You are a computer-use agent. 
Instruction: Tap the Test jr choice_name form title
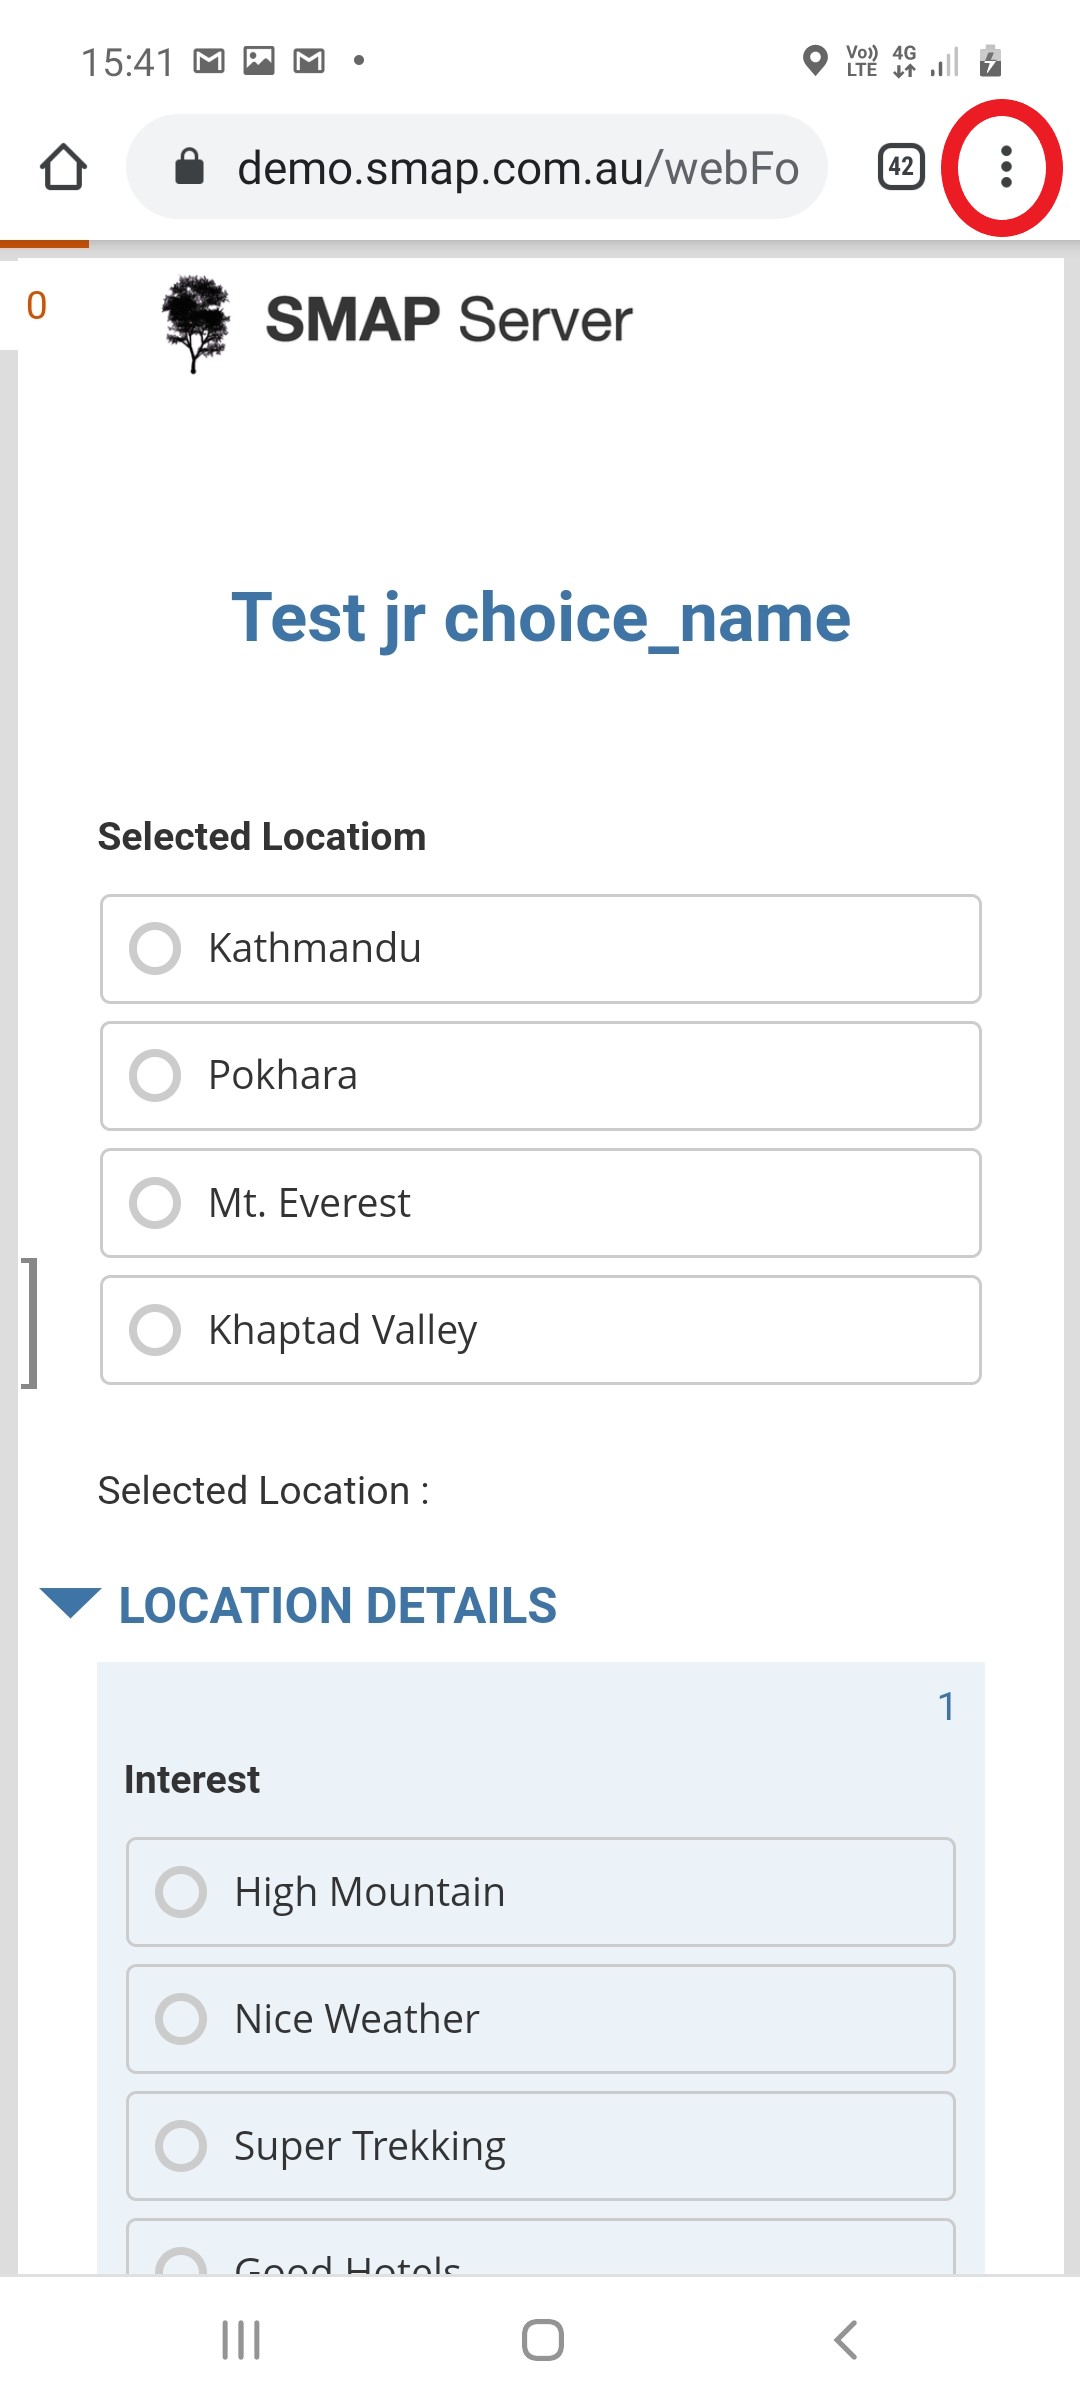540,618
